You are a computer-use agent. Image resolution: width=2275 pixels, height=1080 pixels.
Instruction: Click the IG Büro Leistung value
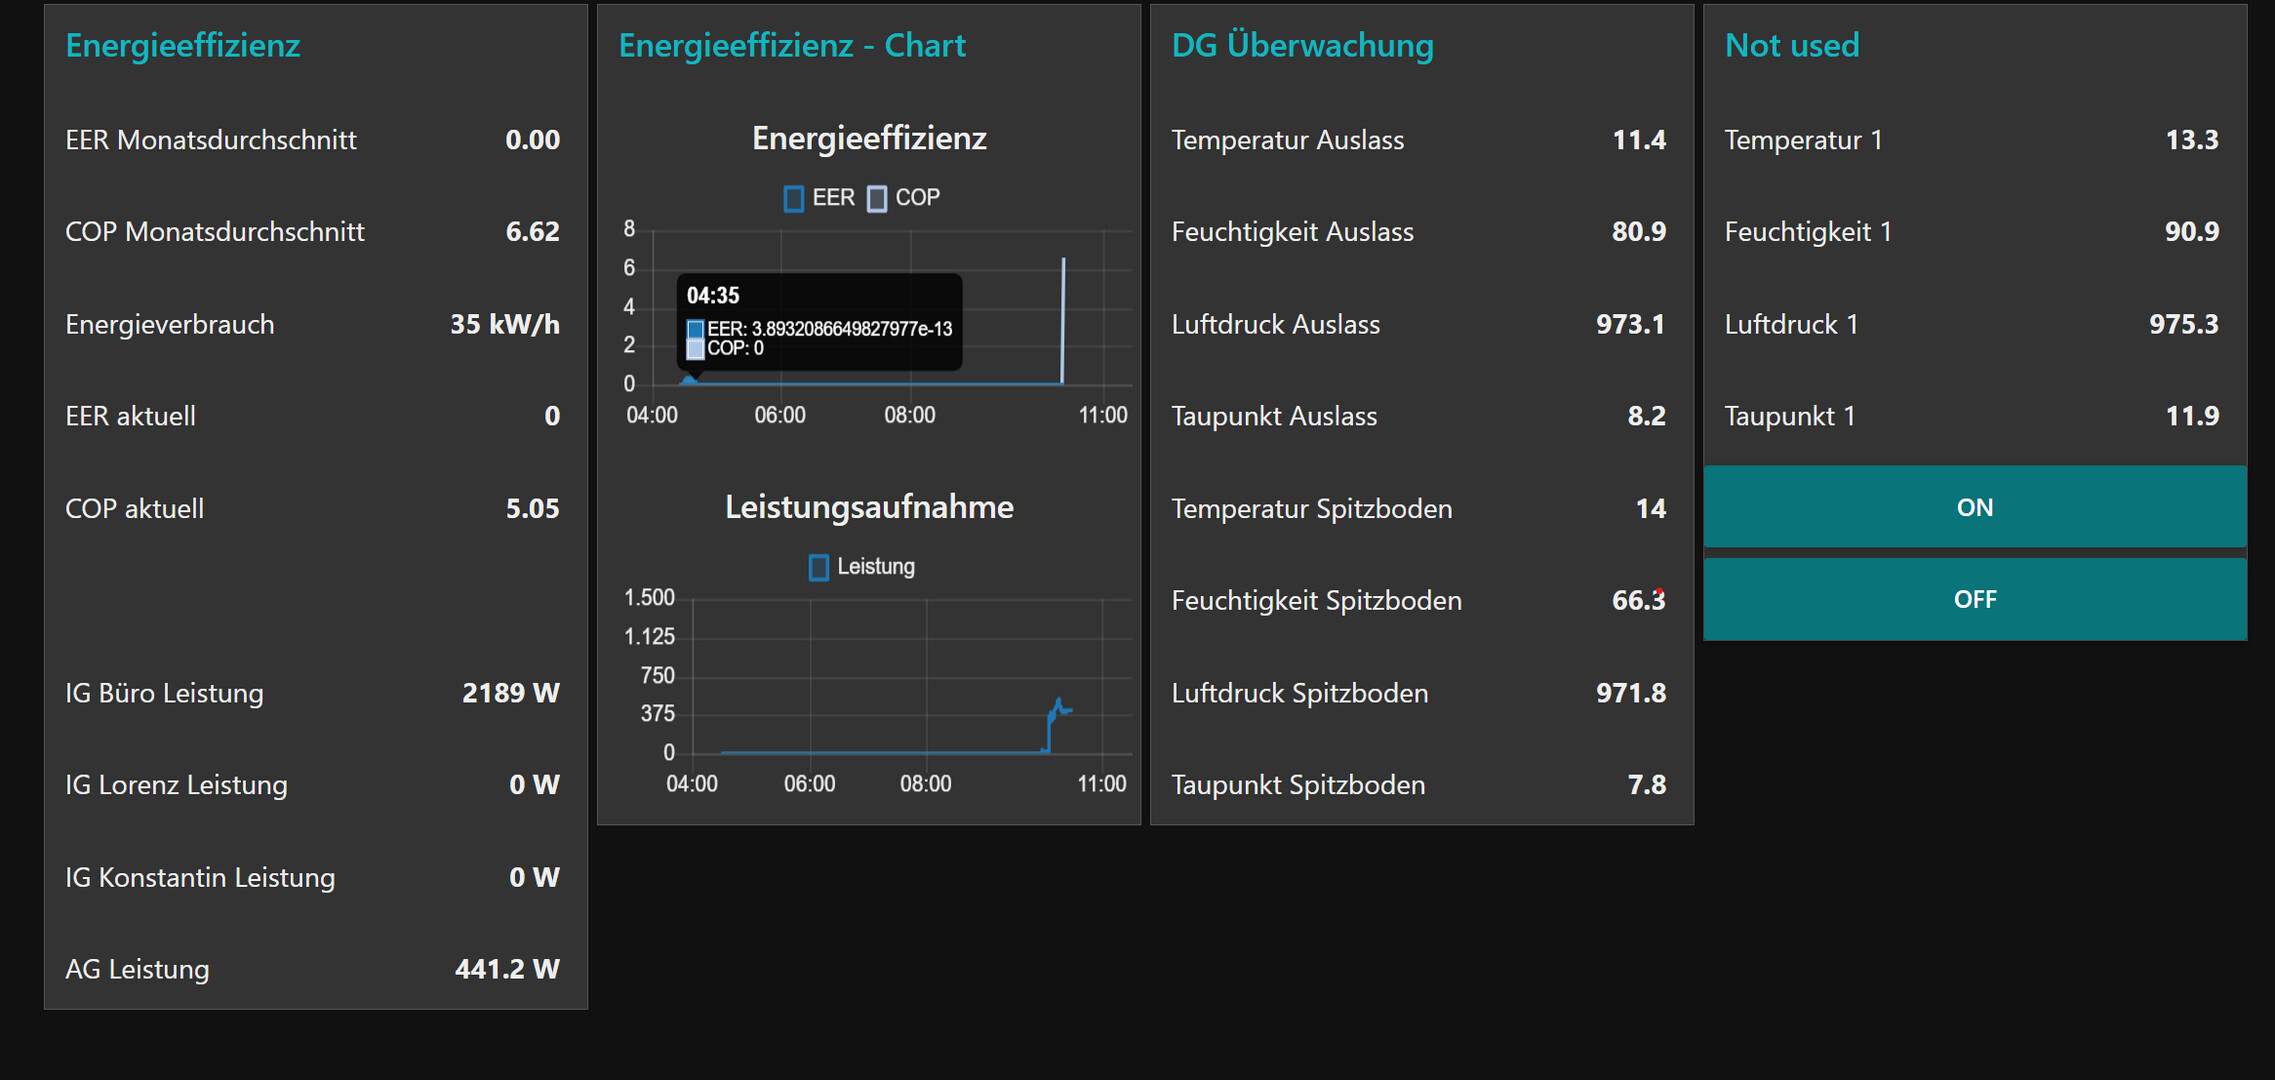coord(510,693)
